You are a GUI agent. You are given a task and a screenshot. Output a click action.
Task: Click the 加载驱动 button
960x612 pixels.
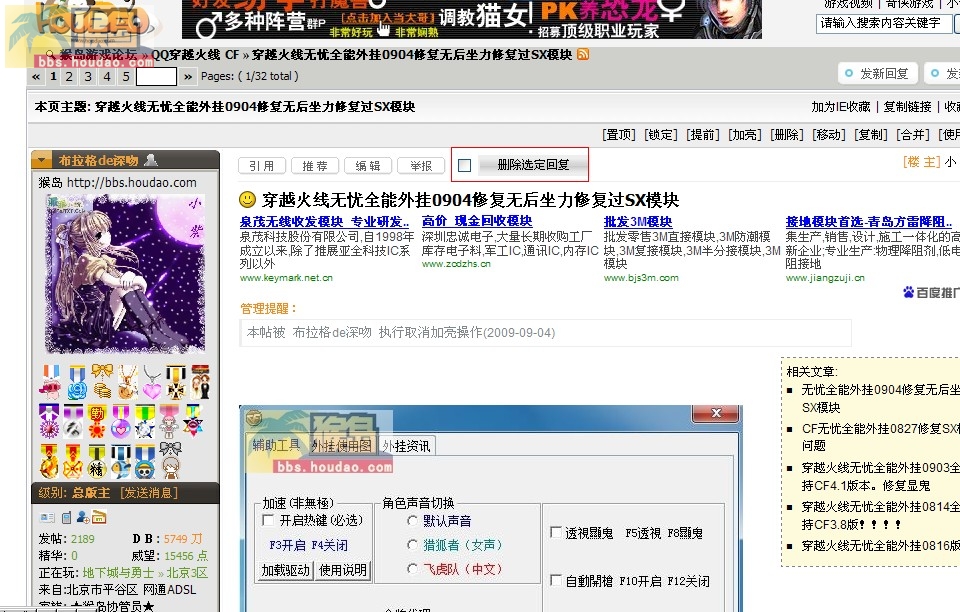click(285, 570)
